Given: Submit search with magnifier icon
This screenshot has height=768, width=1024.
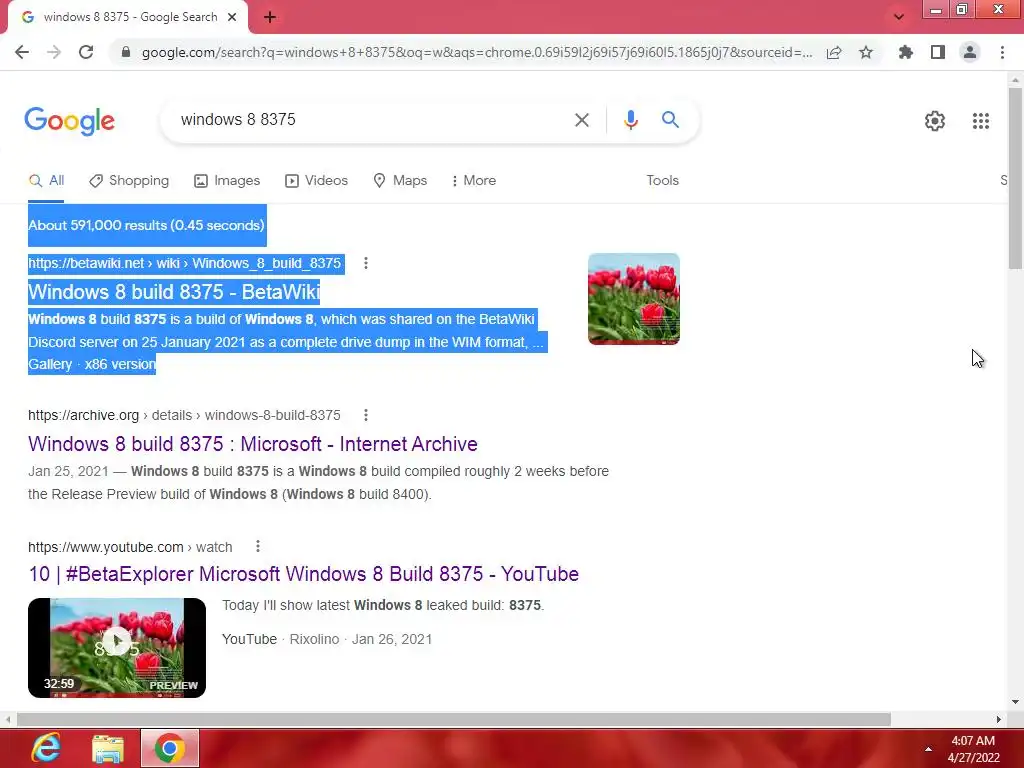Looking at the screenshot, I should coord(670,120).
